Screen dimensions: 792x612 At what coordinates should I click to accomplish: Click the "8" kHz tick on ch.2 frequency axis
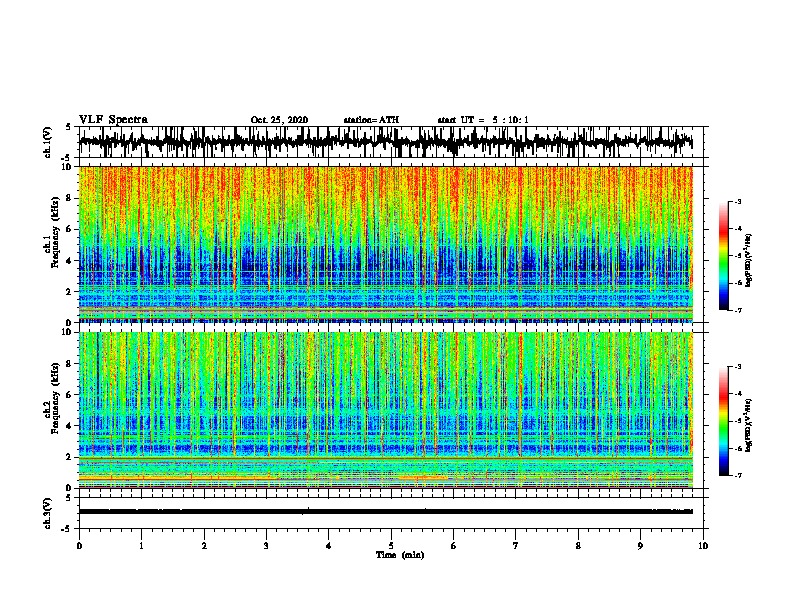[x=69, y=364]
